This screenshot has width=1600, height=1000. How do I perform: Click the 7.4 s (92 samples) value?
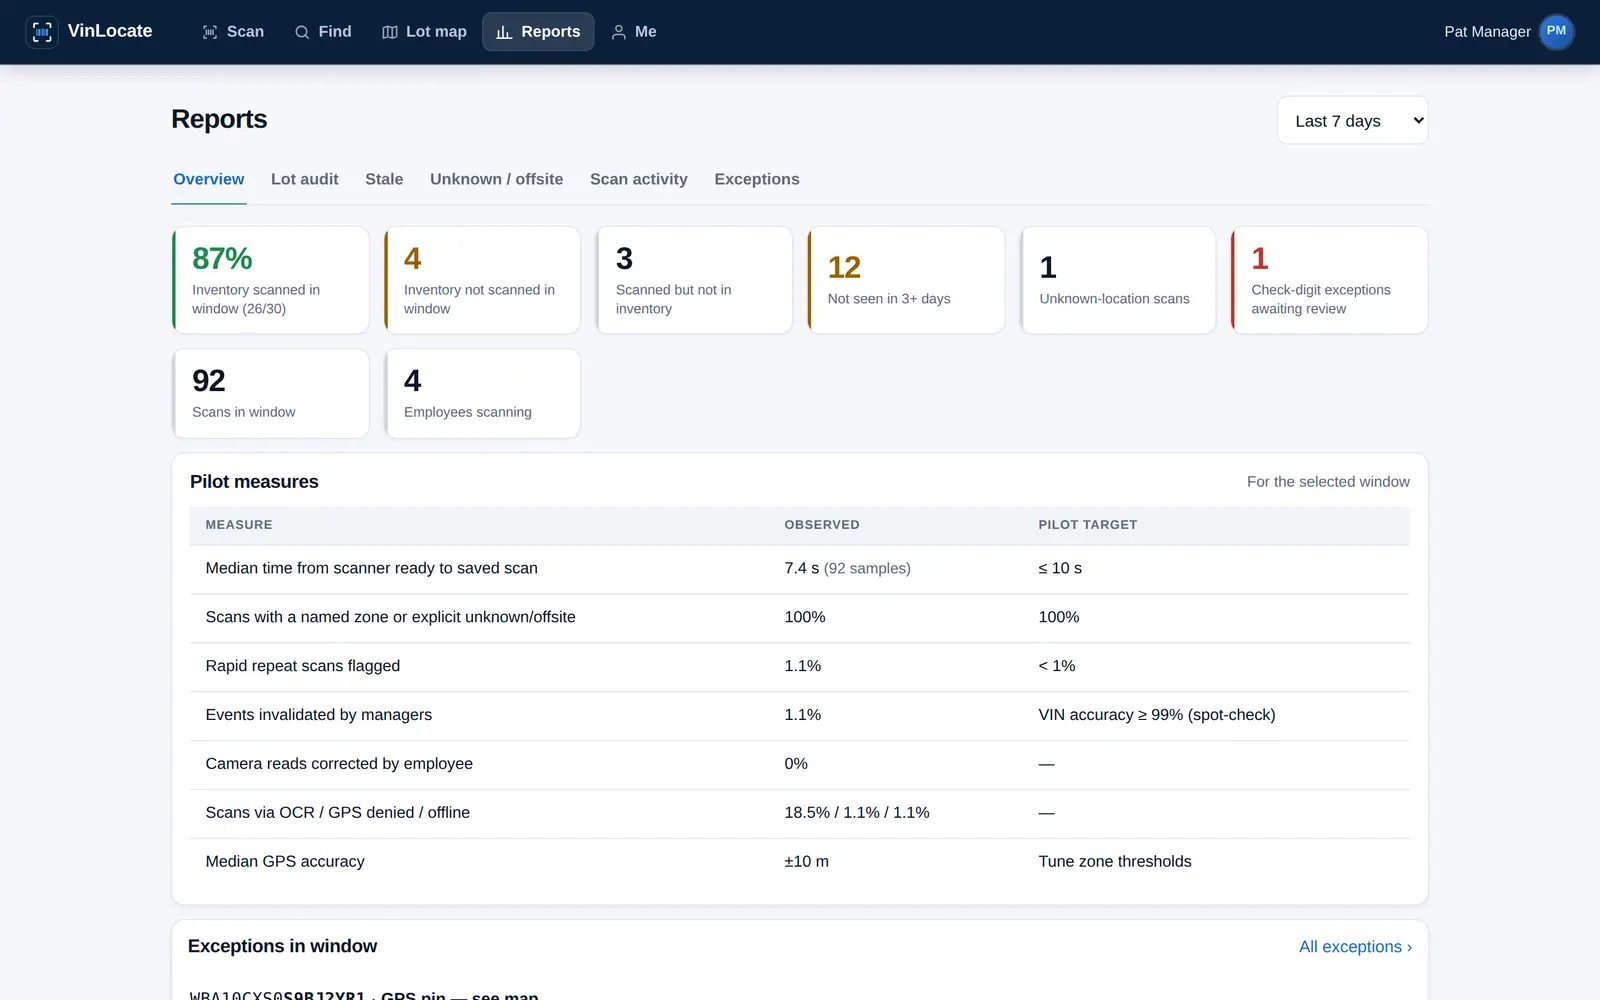[847, 568]
